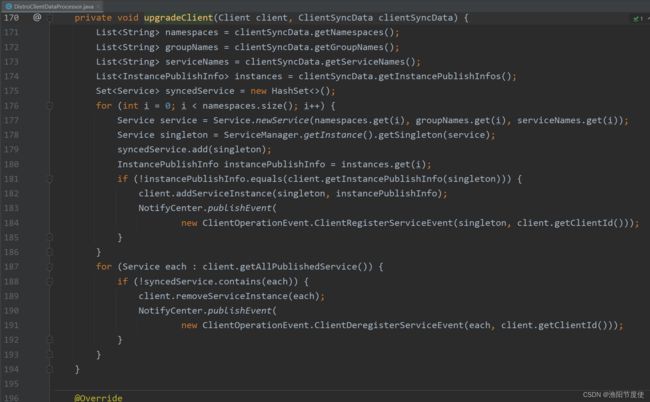Click ClientDeregisterServiceEvent on line 191
Viewport: 650px width, 402px height.
389,325
